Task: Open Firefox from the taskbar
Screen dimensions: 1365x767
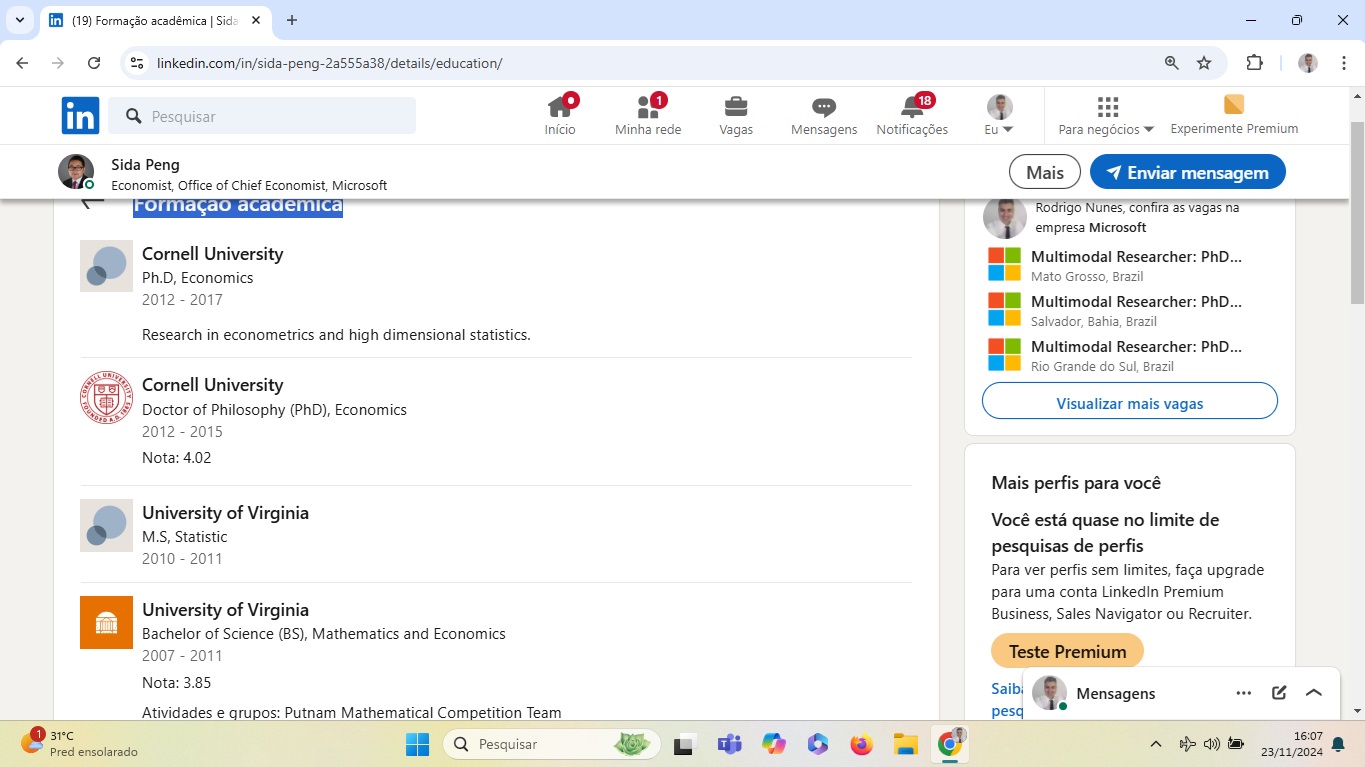Action: [861, 744]
